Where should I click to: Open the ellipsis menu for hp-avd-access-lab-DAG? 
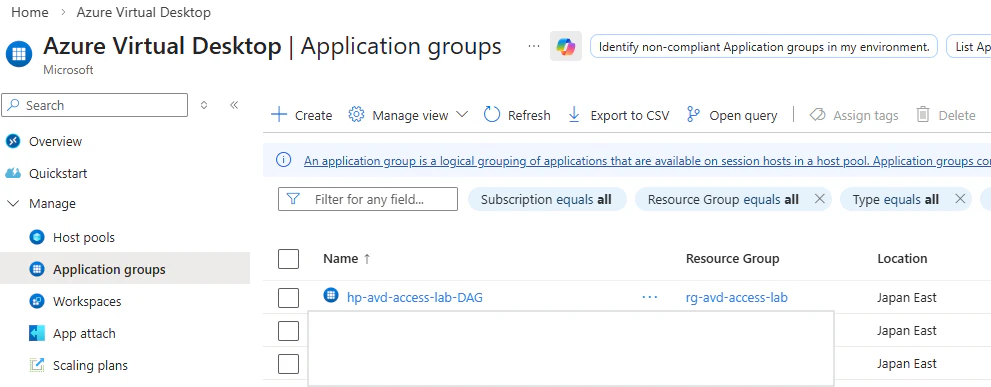coord(650,297)
